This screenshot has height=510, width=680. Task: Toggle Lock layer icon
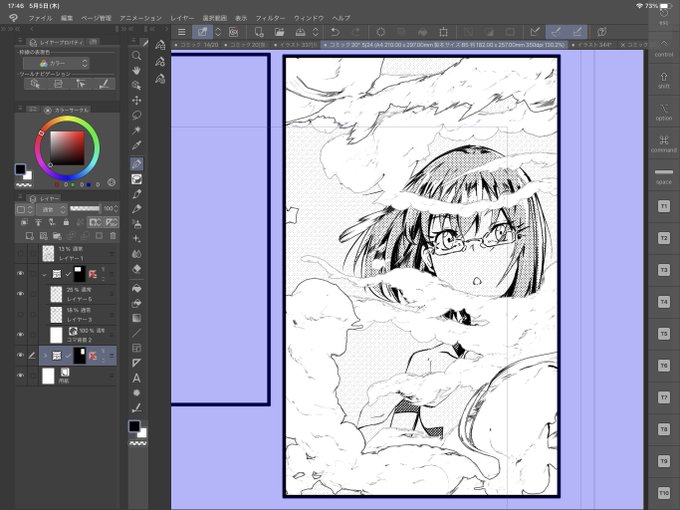click(x=66, y=222)
